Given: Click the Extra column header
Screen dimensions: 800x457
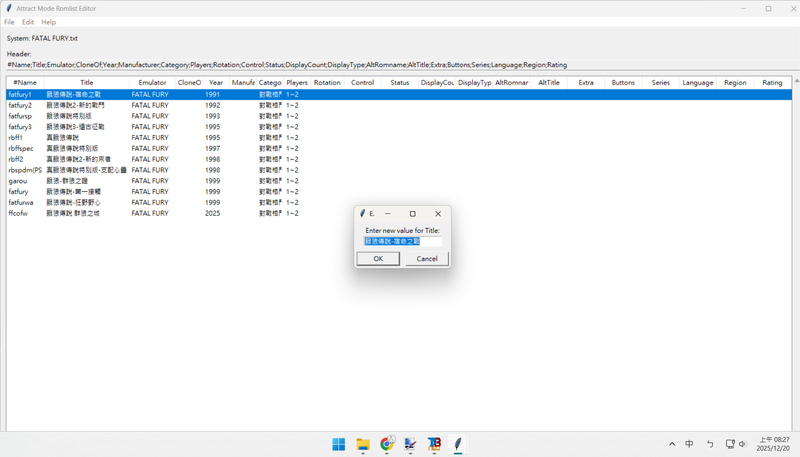Looking at the screenshot, I should click(586, 82).
